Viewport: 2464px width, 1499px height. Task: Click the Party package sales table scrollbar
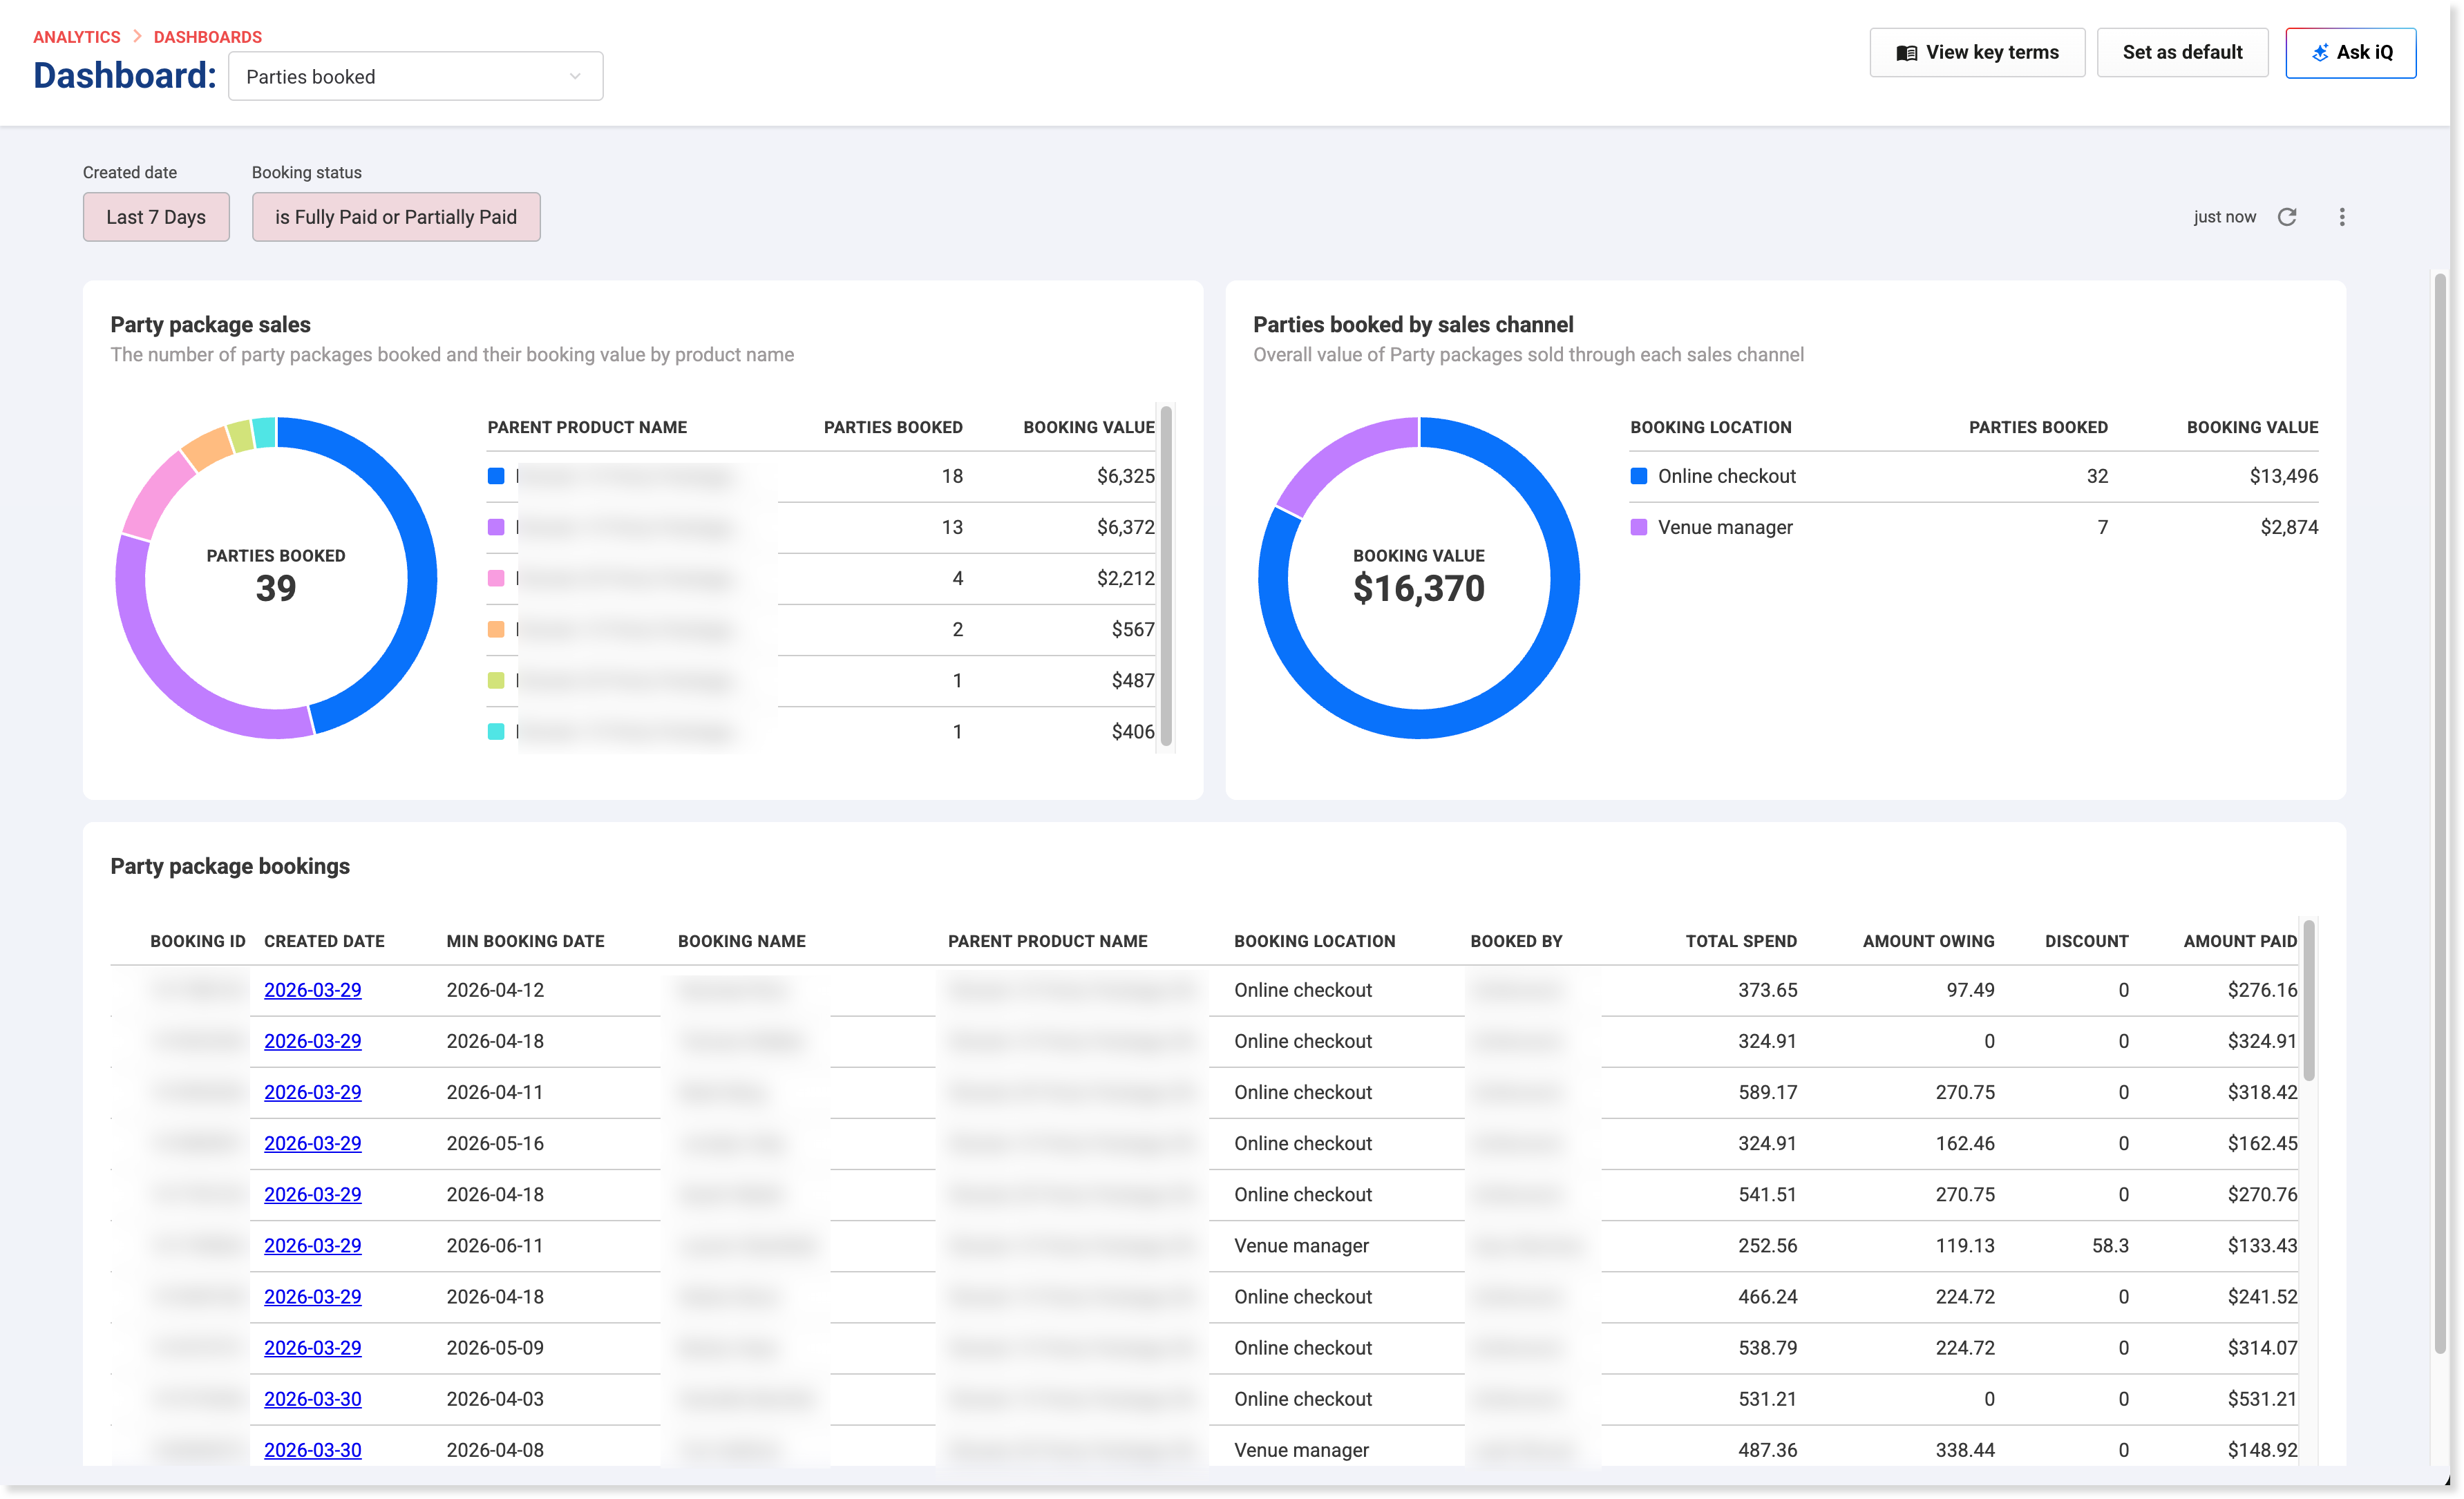click(1166, 575)
